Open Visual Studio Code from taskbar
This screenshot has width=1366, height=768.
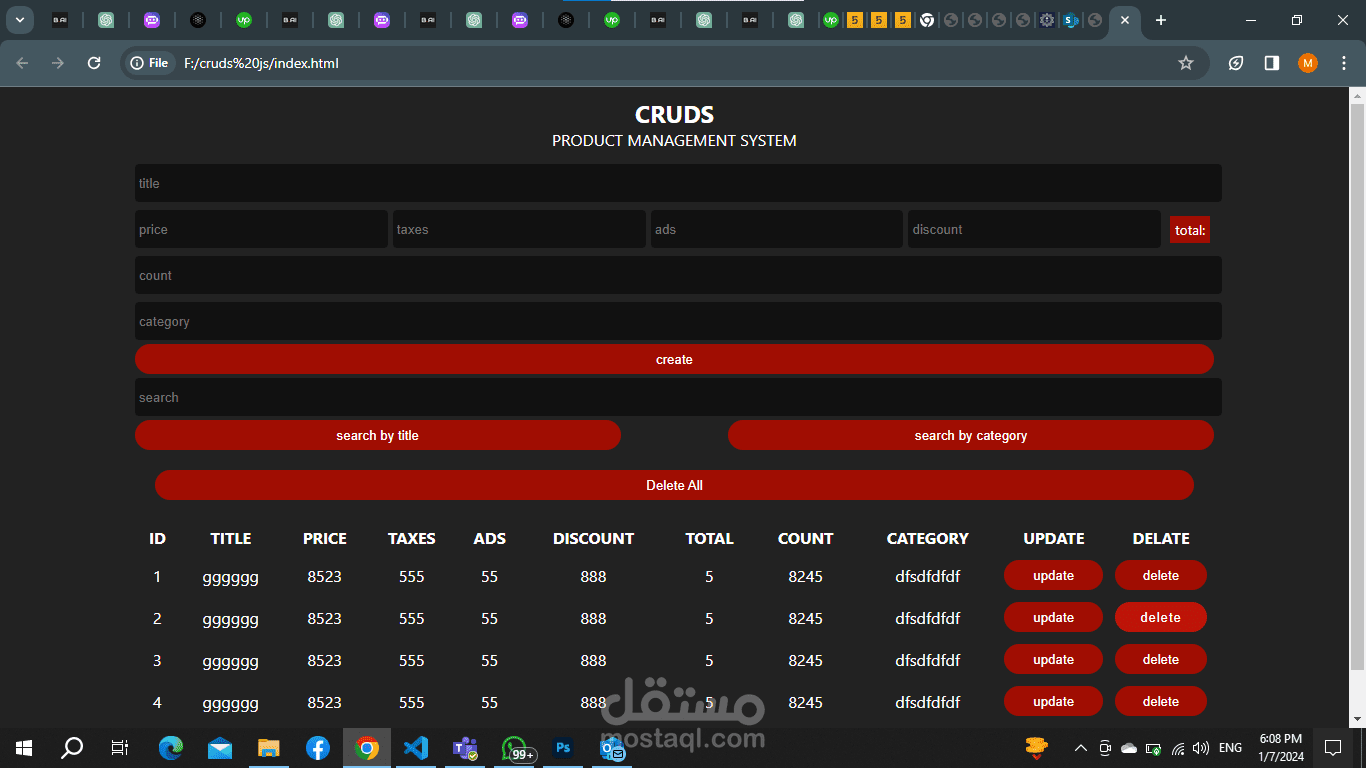click(x=416, y=747)
